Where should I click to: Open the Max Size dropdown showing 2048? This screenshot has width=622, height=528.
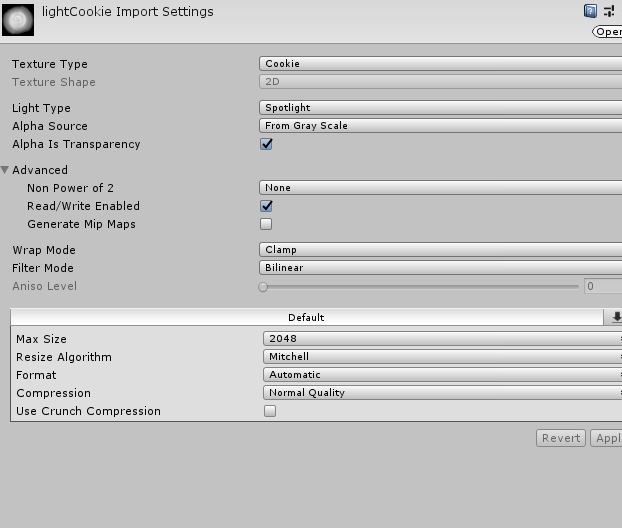coord(442,338)
